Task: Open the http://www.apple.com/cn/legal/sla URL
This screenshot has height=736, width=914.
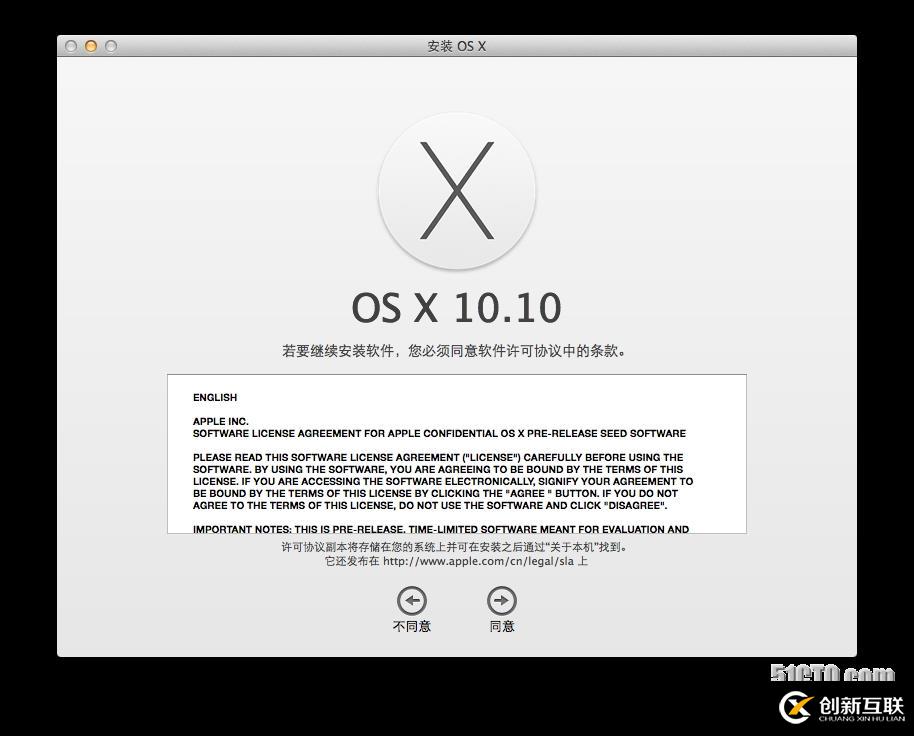Action: 478,562
